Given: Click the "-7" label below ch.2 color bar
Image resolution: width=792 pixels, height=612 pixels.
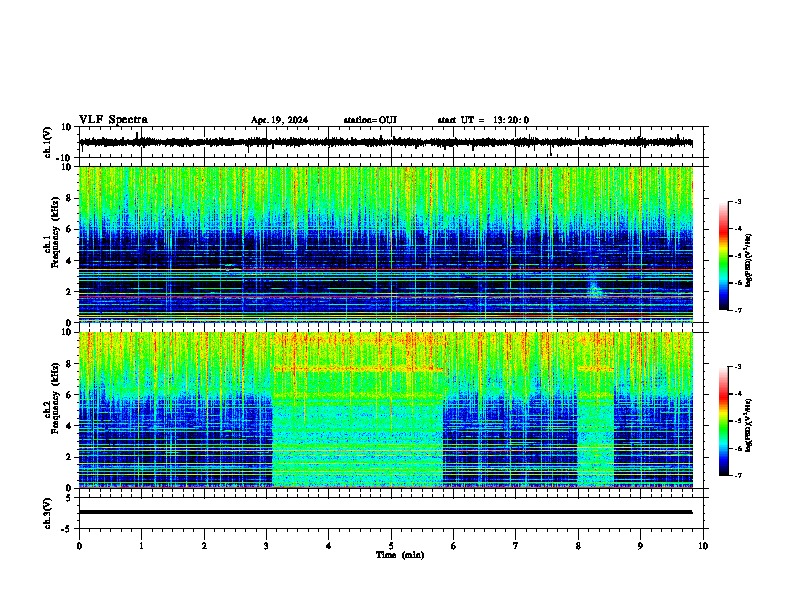Looking at the screenshot, I should [737, 476].
